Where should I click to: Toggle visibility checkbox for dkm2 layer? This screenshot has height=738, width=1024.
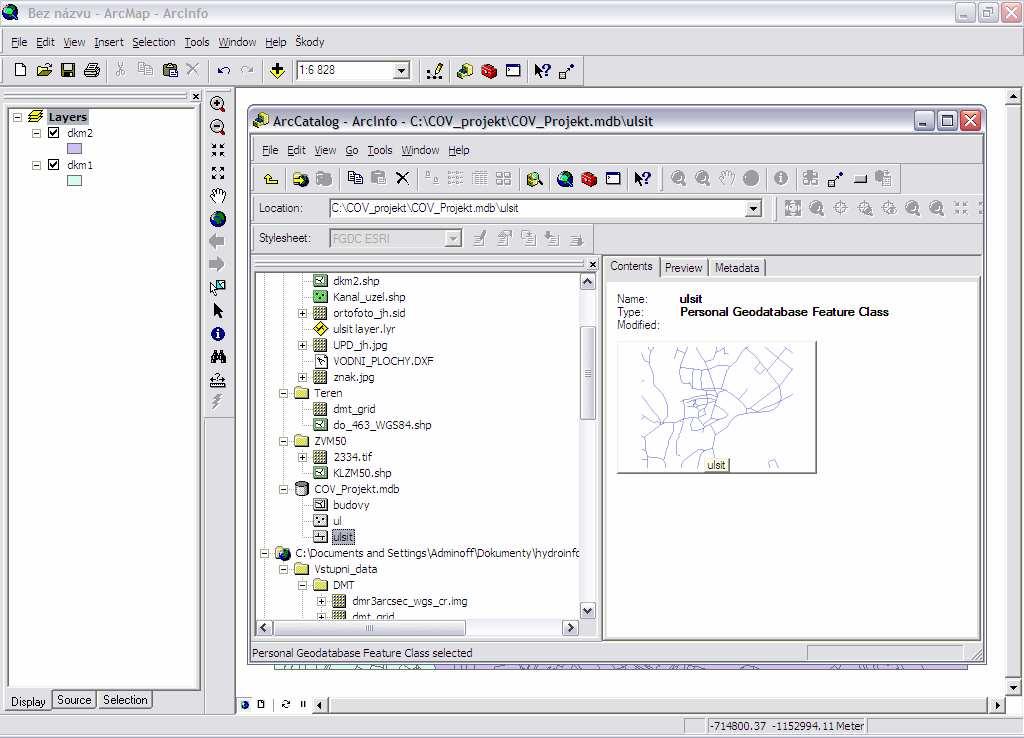(x=54, y=133)
